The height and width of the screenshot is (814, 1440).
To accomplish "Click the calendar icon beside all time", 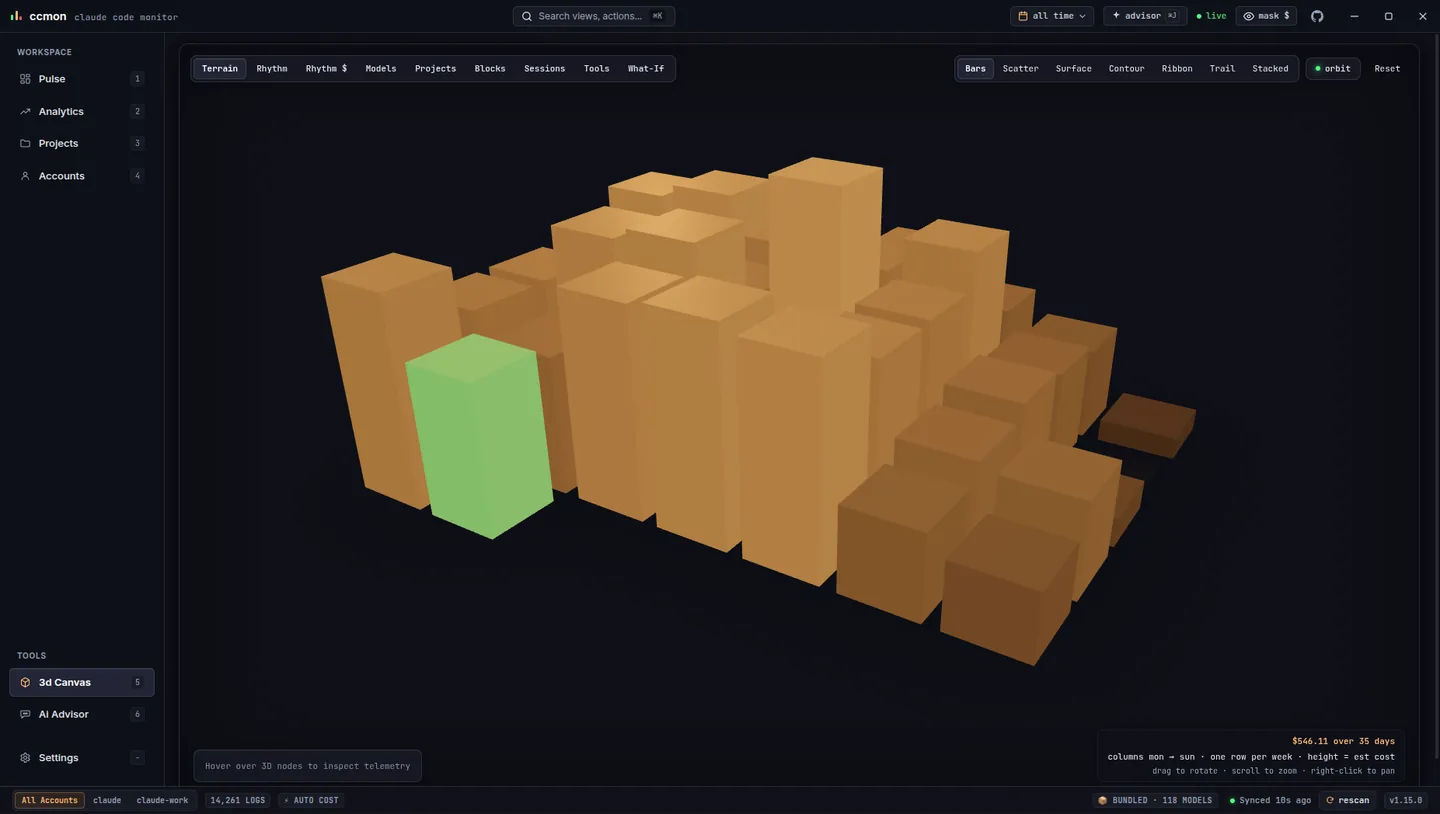I will click(x=1023, y=16).
